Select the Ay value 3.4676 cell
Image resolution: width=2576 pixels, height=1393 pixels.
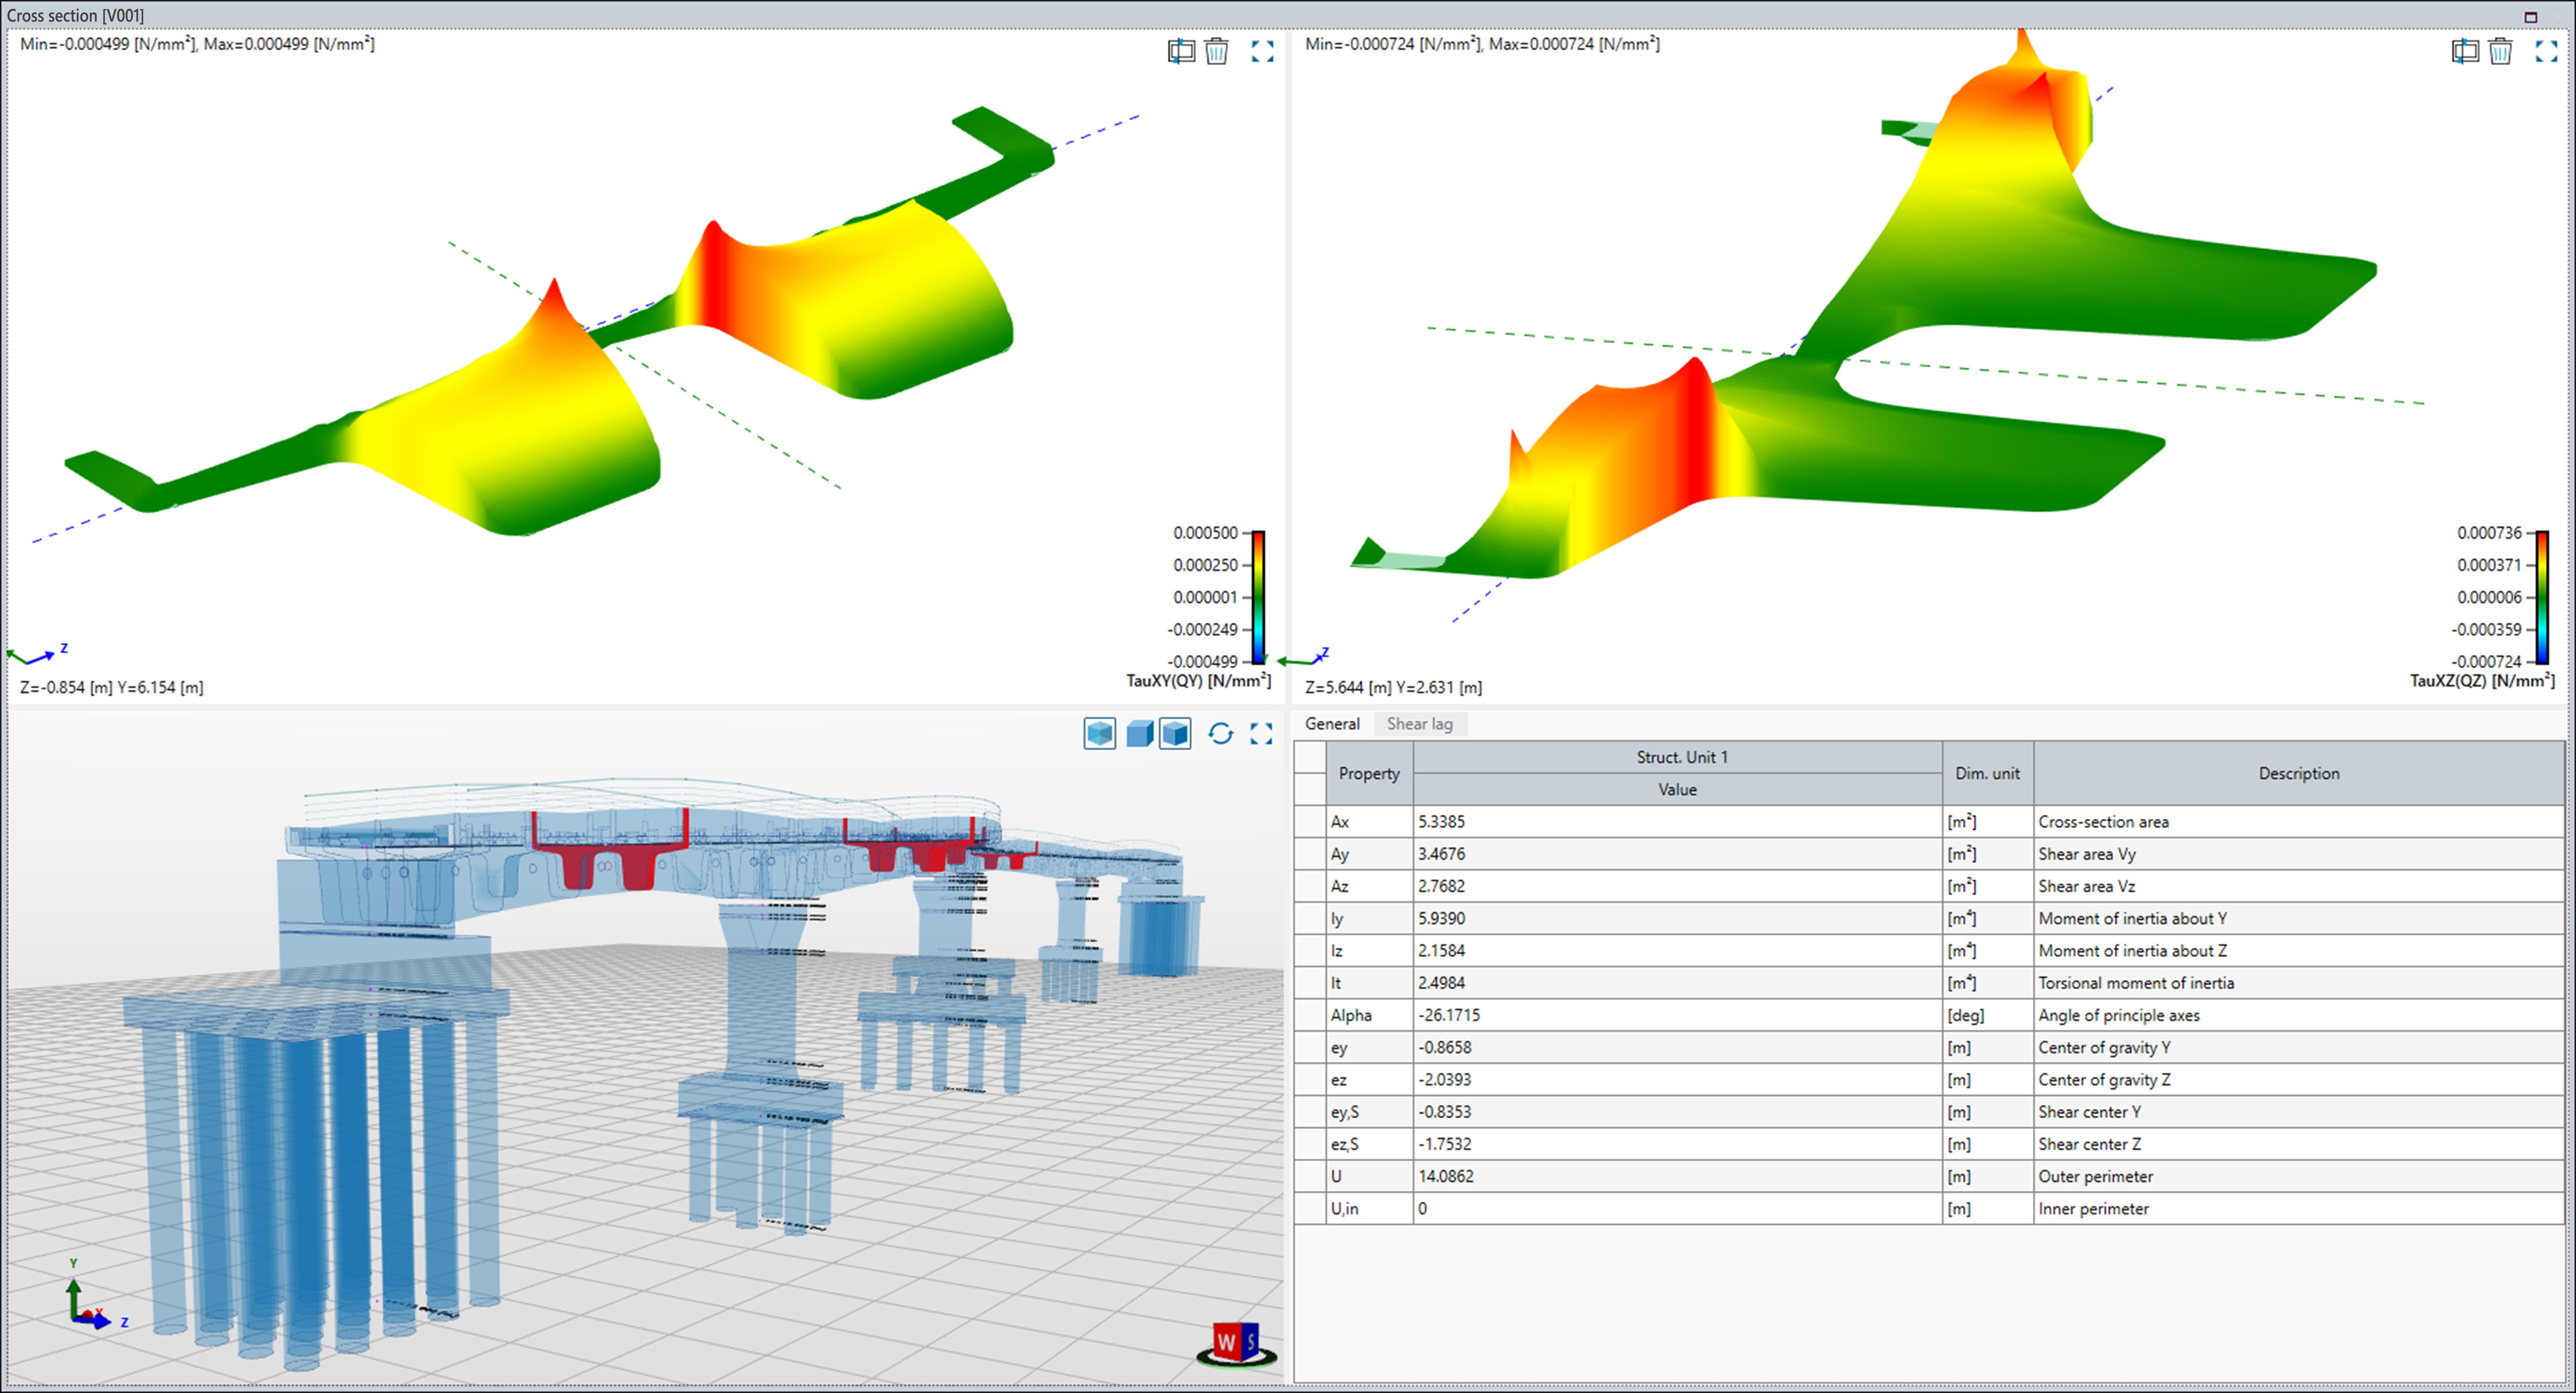click(x=1678, y=854)
